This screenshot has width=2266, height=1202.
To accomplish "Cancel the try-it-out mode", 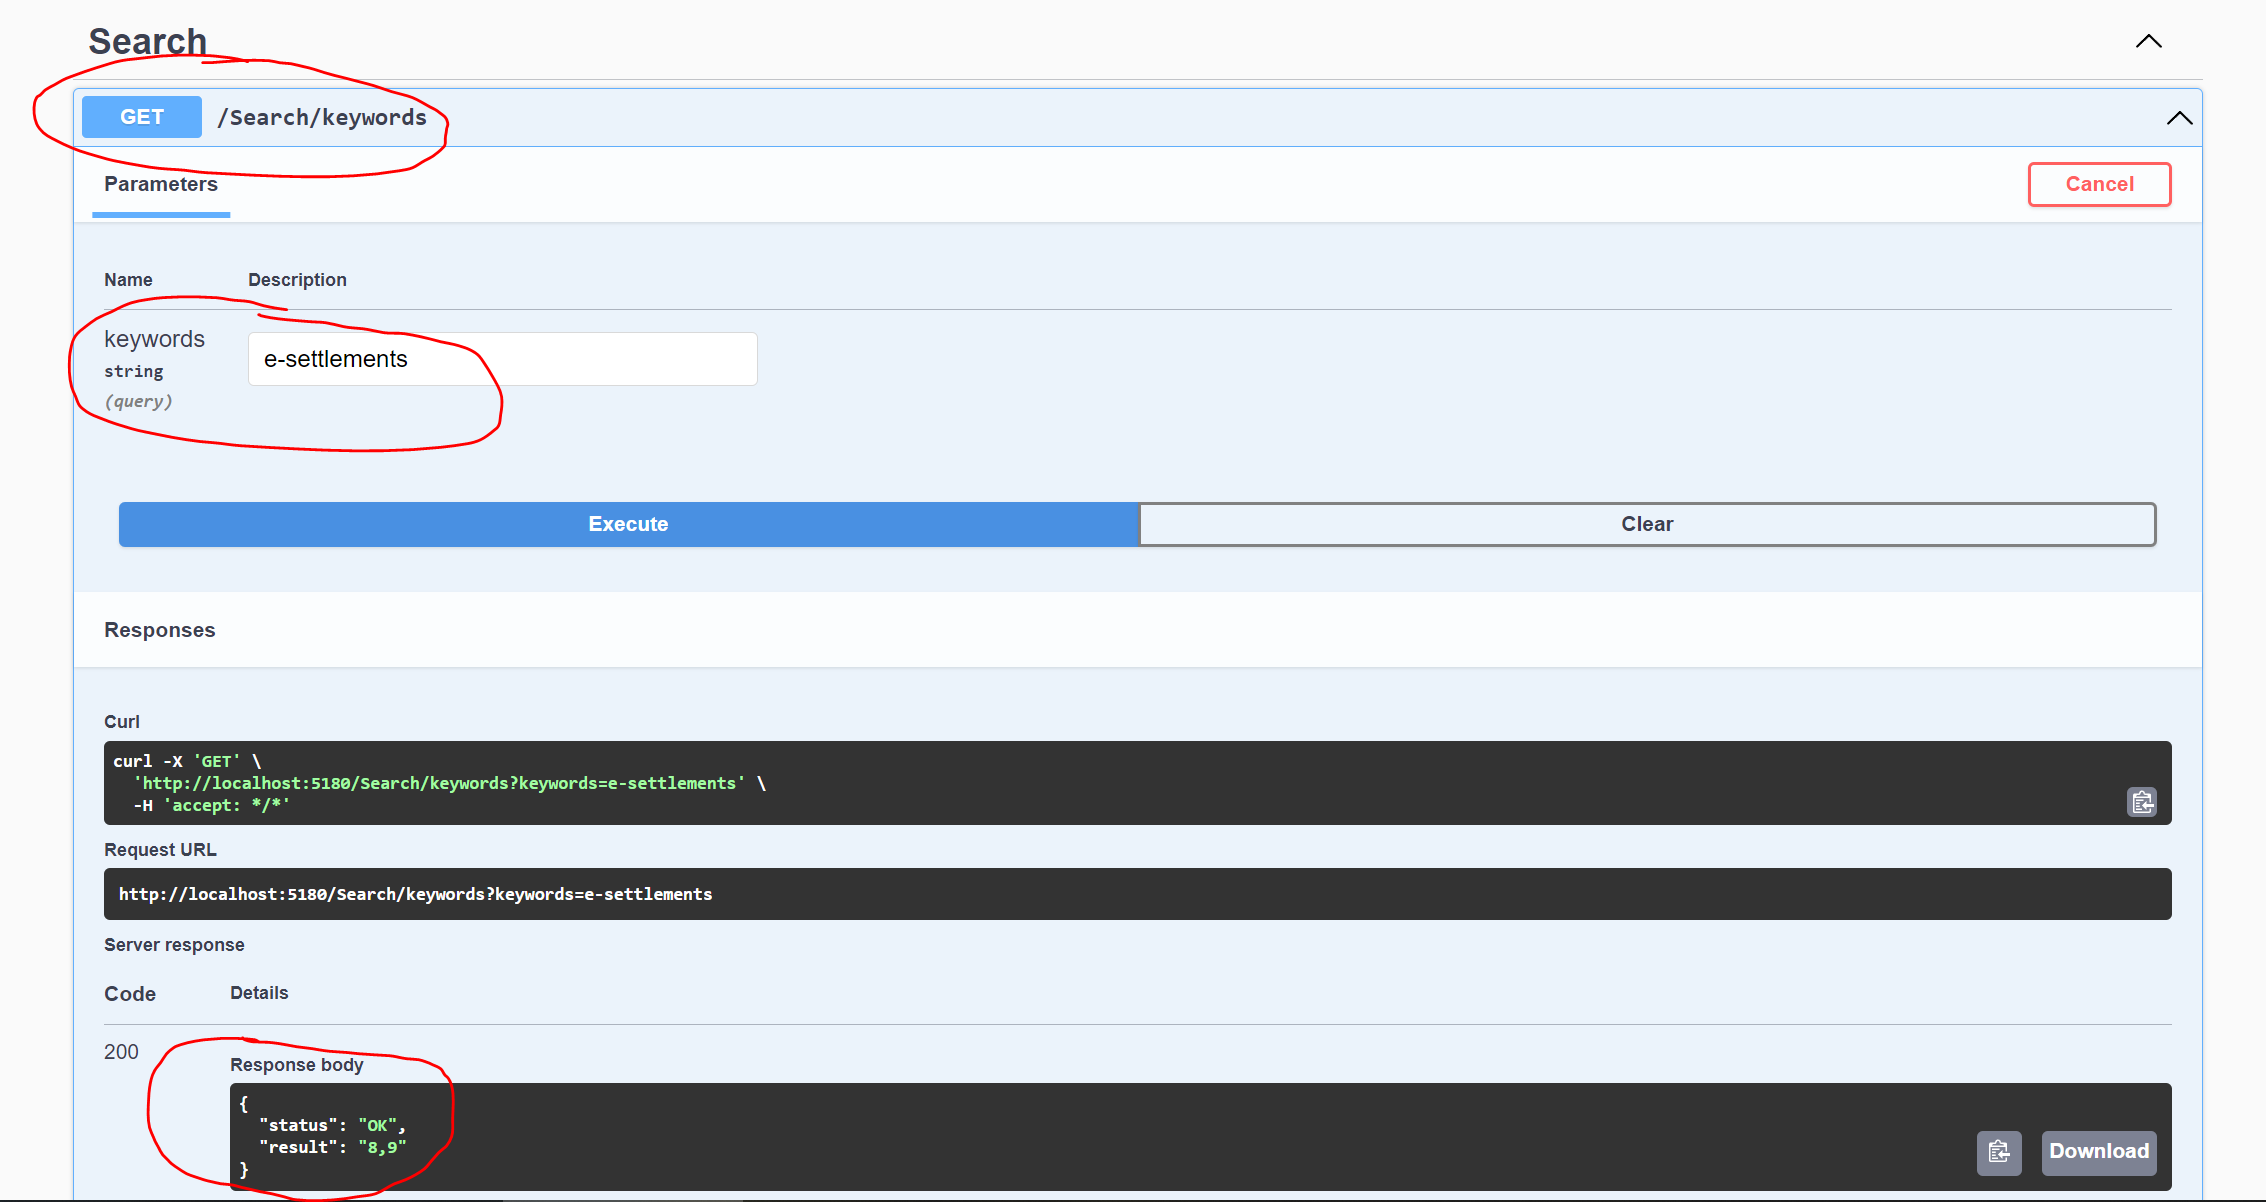I will click(x=2099, y=184).
